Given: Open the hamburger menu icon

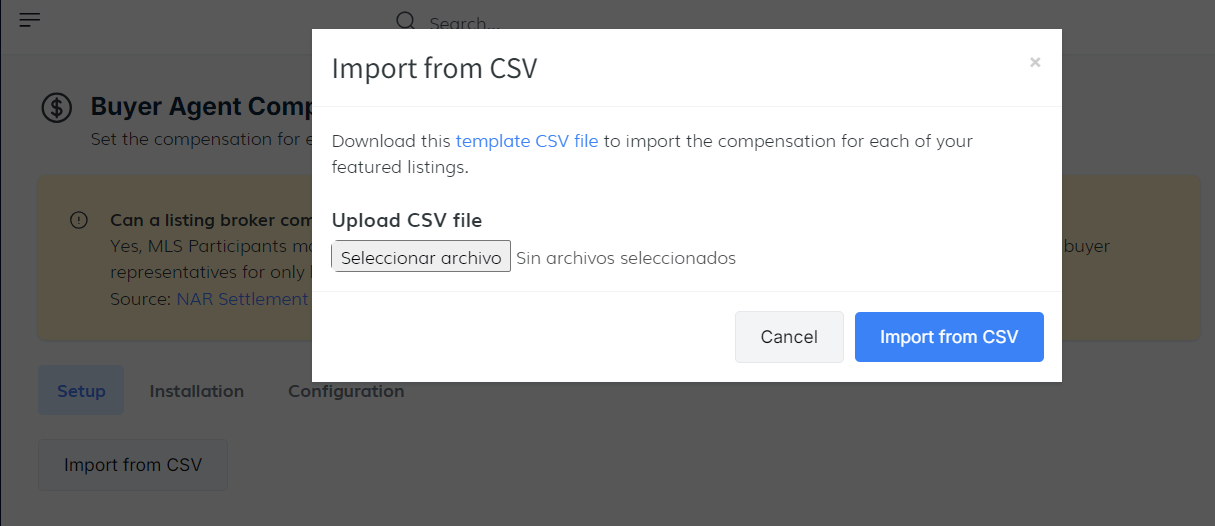Looking at the screenshot, I should (x=30, y=19).
